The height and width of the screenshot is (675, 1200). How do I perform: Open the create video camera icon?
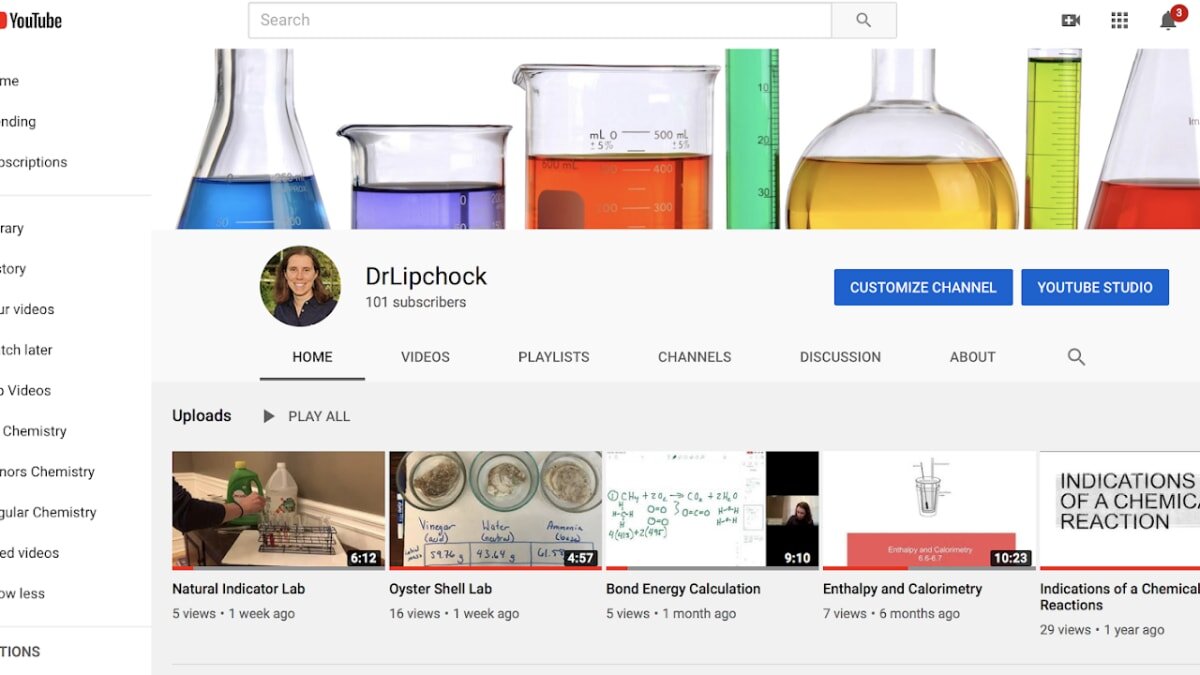pos(1071,20)
